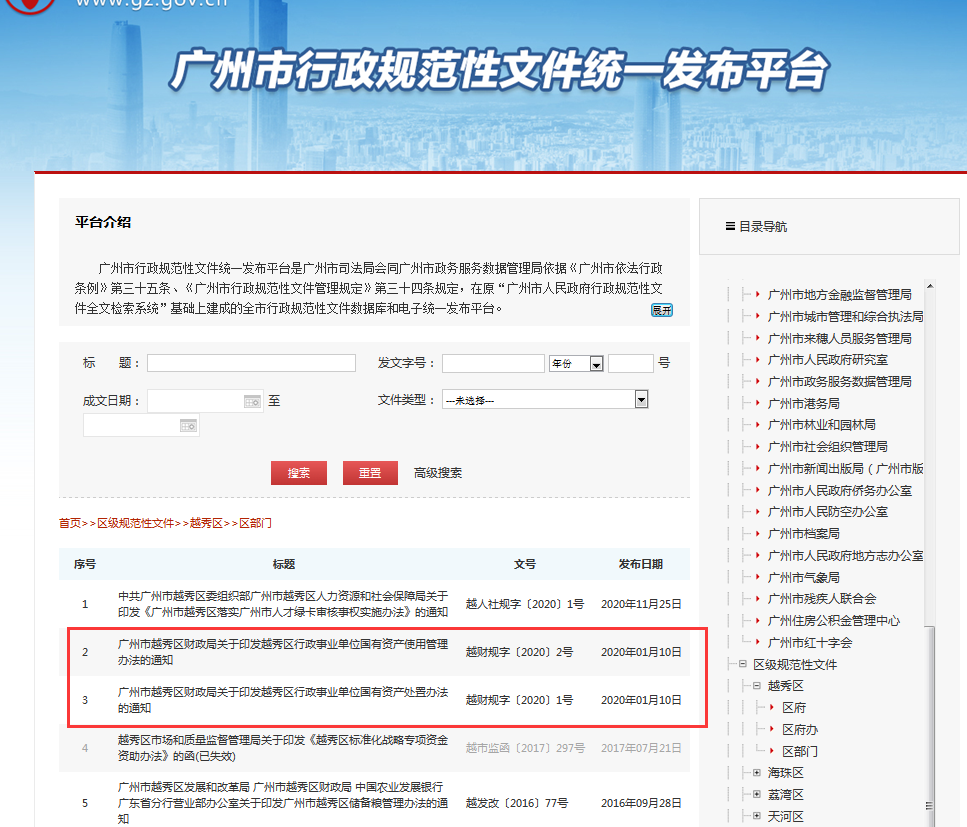This screenshot has width=967, height=827.
Task: Open the start date calendar picker
Action: pyautogui.click(x=251, y=401)
